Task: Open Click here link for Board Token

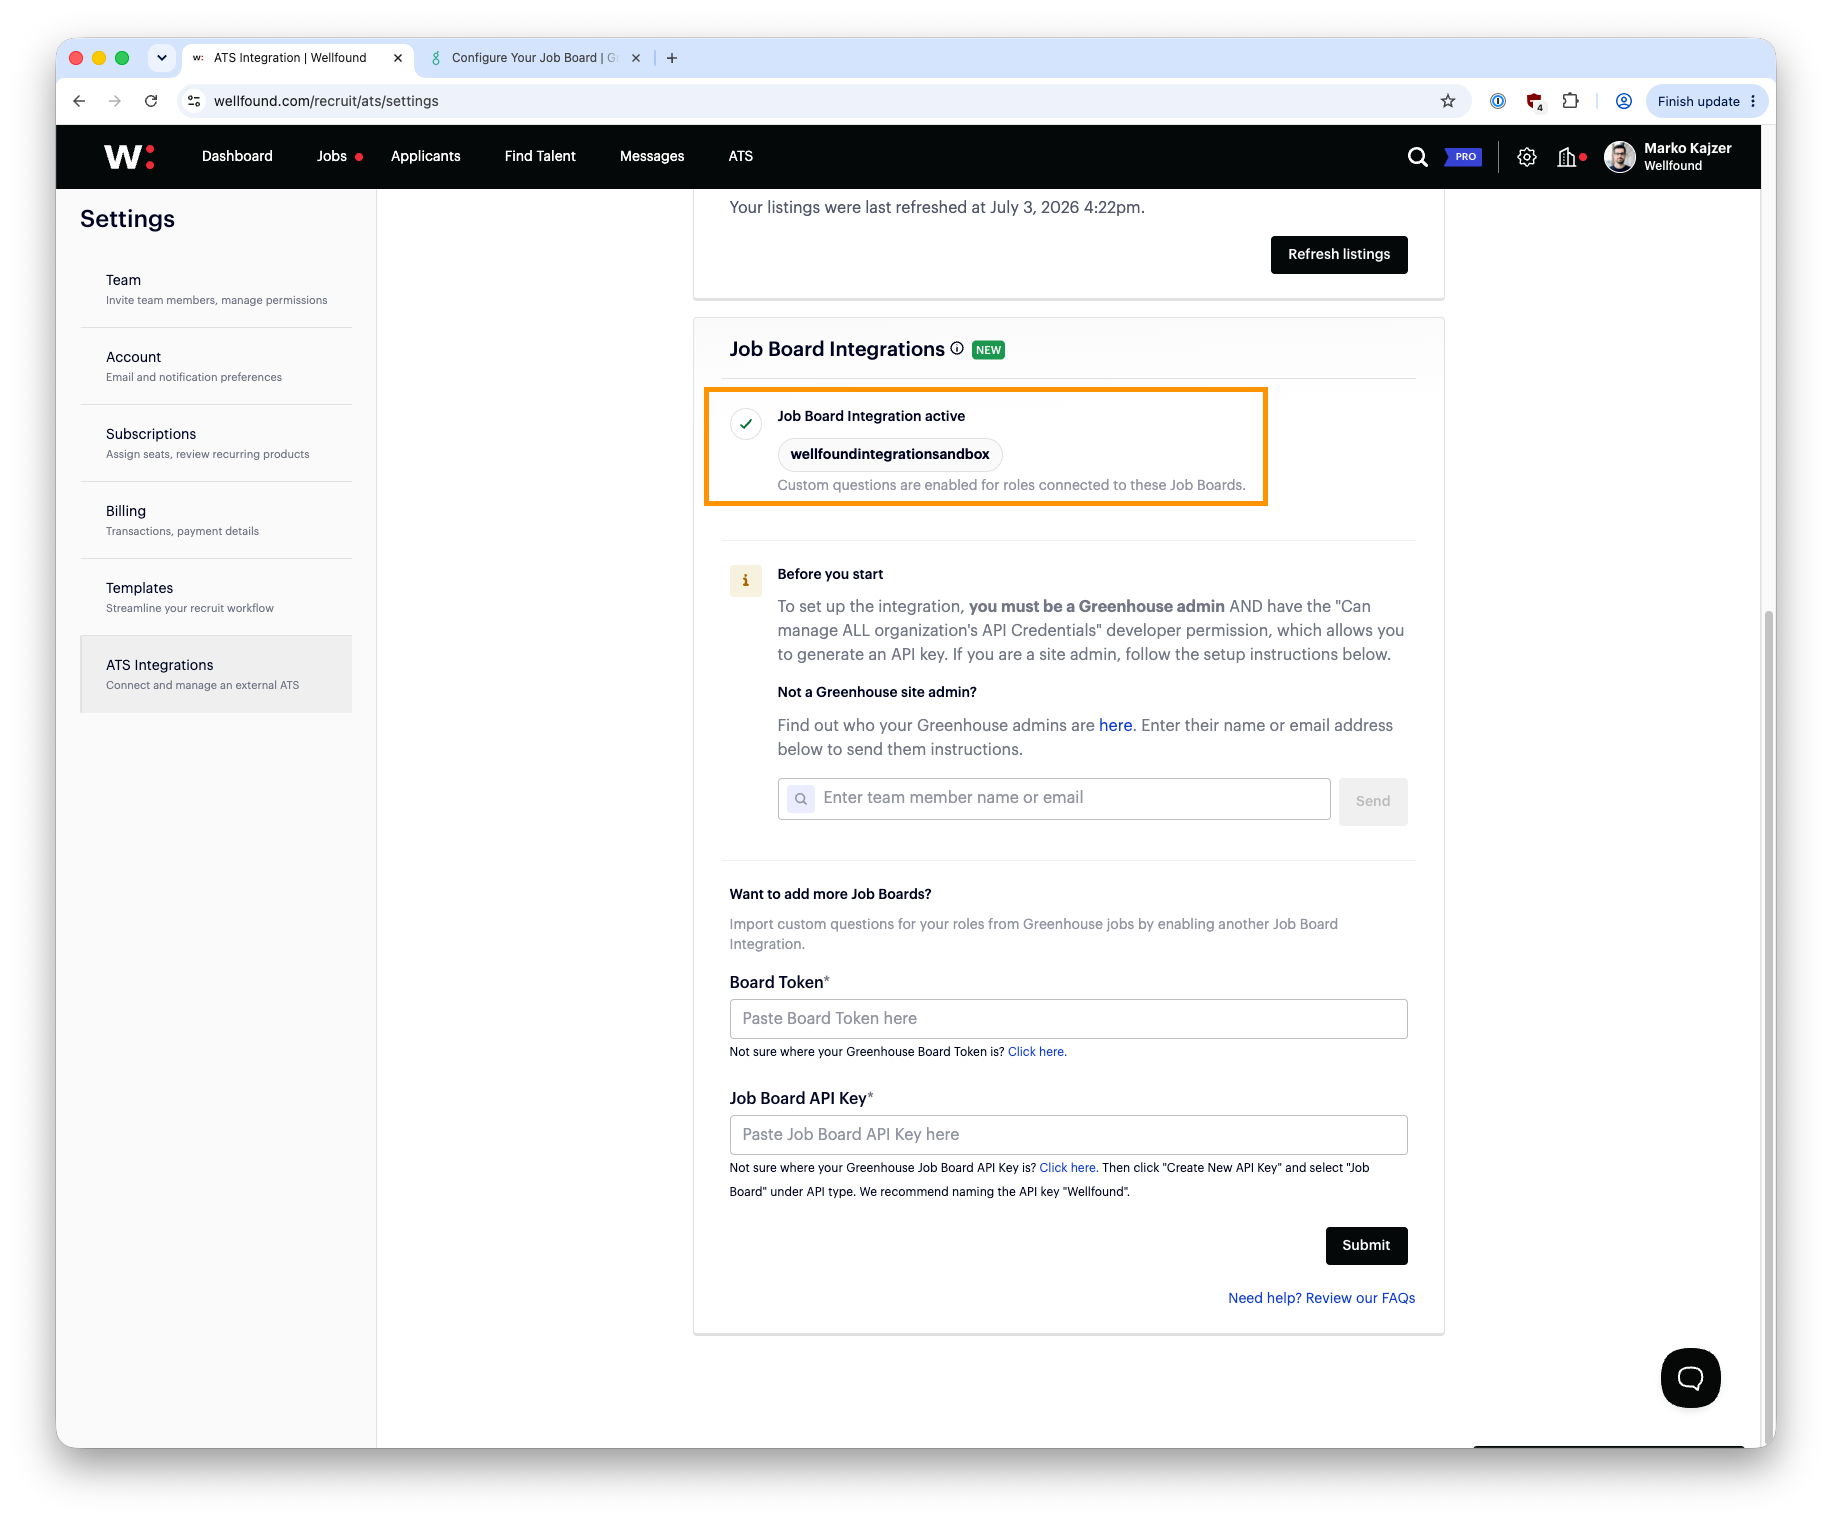Action: (1036, 1051)
